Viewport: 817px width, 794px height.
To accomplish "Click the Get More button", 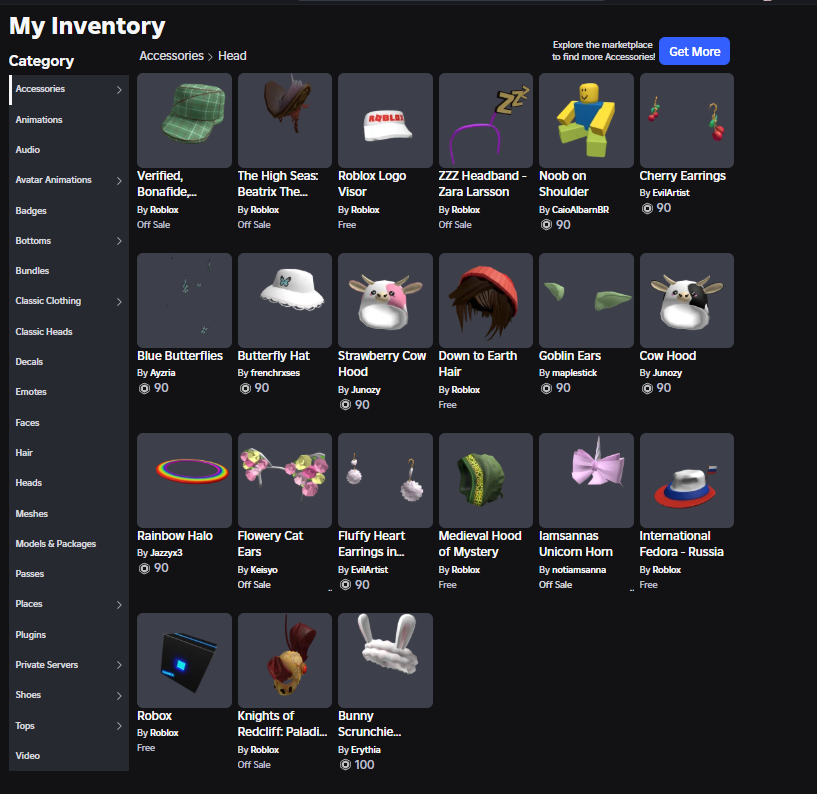I will [694, 52].
